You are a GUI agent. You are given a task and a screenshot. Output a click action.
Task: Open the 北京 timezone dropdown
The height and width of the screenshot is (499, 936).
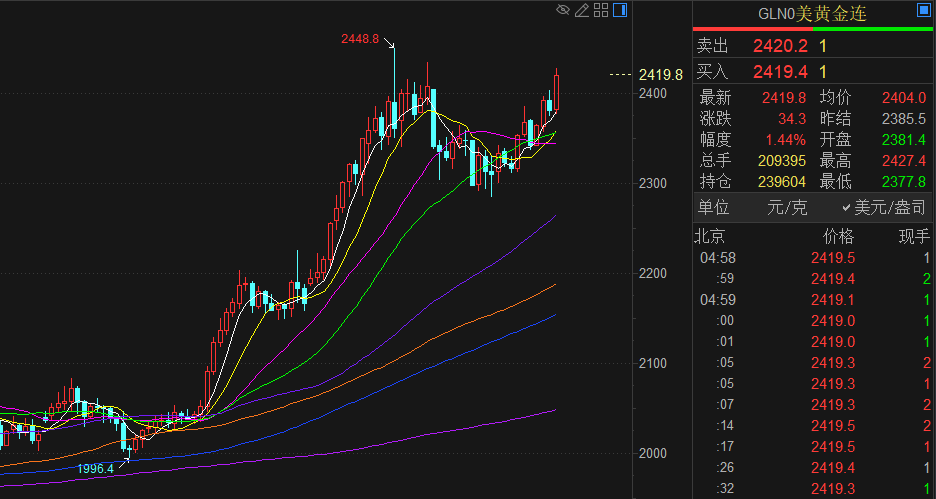[x=709, y=237]
